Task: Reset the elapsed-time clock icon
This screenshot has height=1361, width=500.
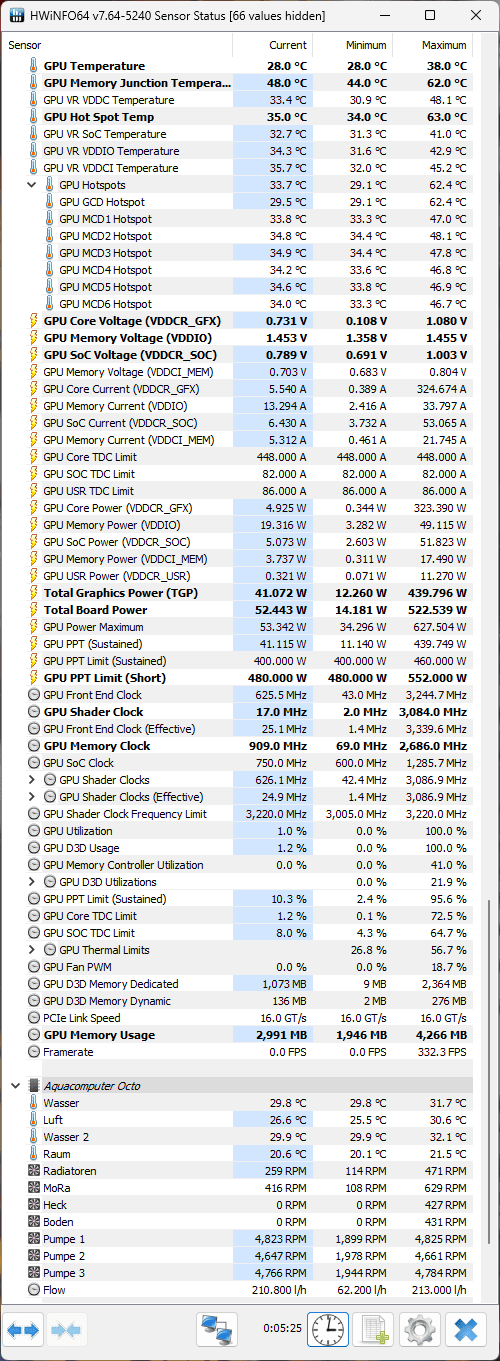Action: pyautogui.click(x=328, y=1330)
